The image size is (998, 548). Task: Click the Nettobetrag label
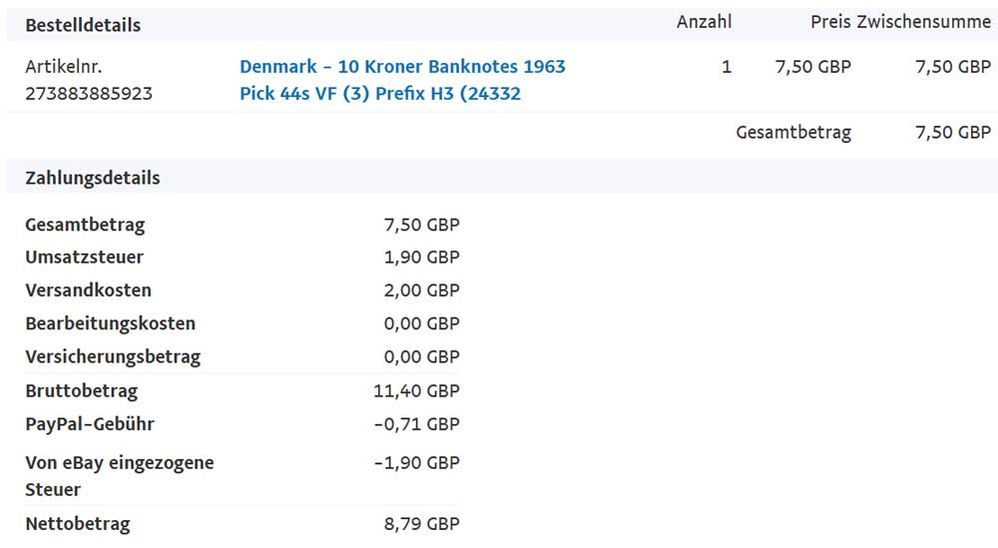point(77,524)
